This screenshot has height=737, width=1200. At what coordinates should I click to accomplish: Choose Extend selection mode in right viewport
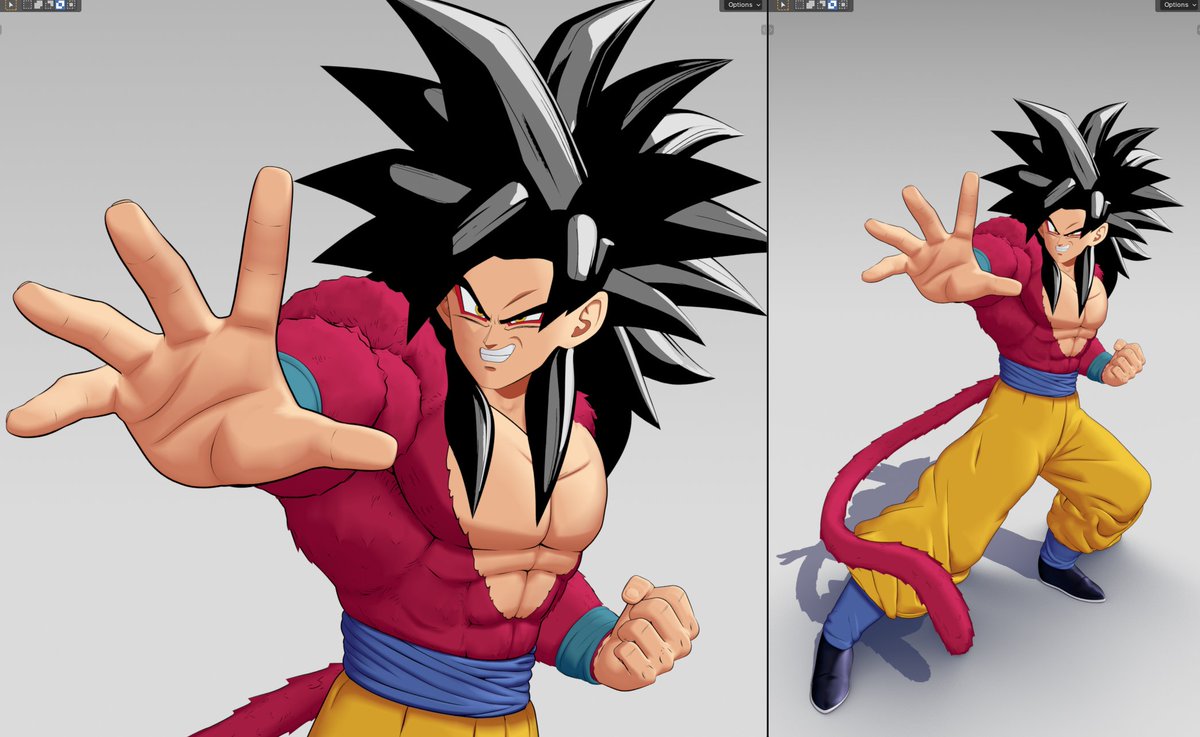point(810,5)
